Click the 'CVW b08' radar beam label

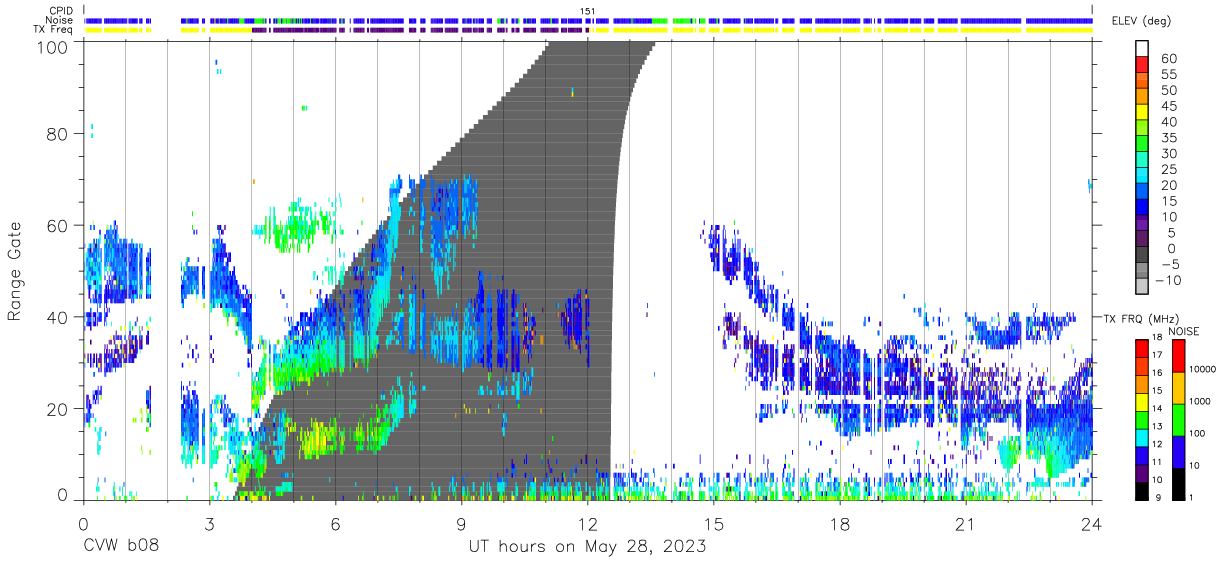[x=120, y=547]
